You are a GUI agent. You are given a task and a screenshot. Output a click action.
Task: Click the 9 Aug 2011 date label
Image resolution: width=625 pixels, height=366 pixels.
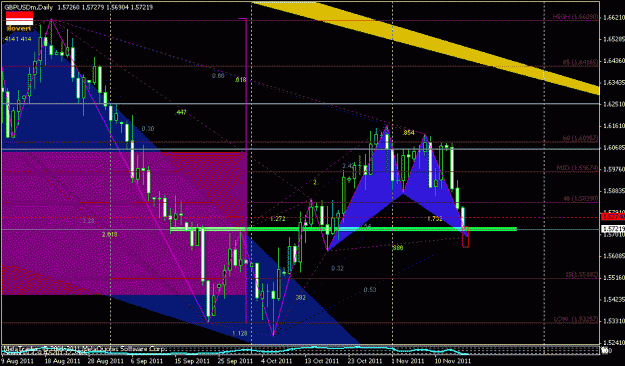pyautogui.click(x=17, y=361)
